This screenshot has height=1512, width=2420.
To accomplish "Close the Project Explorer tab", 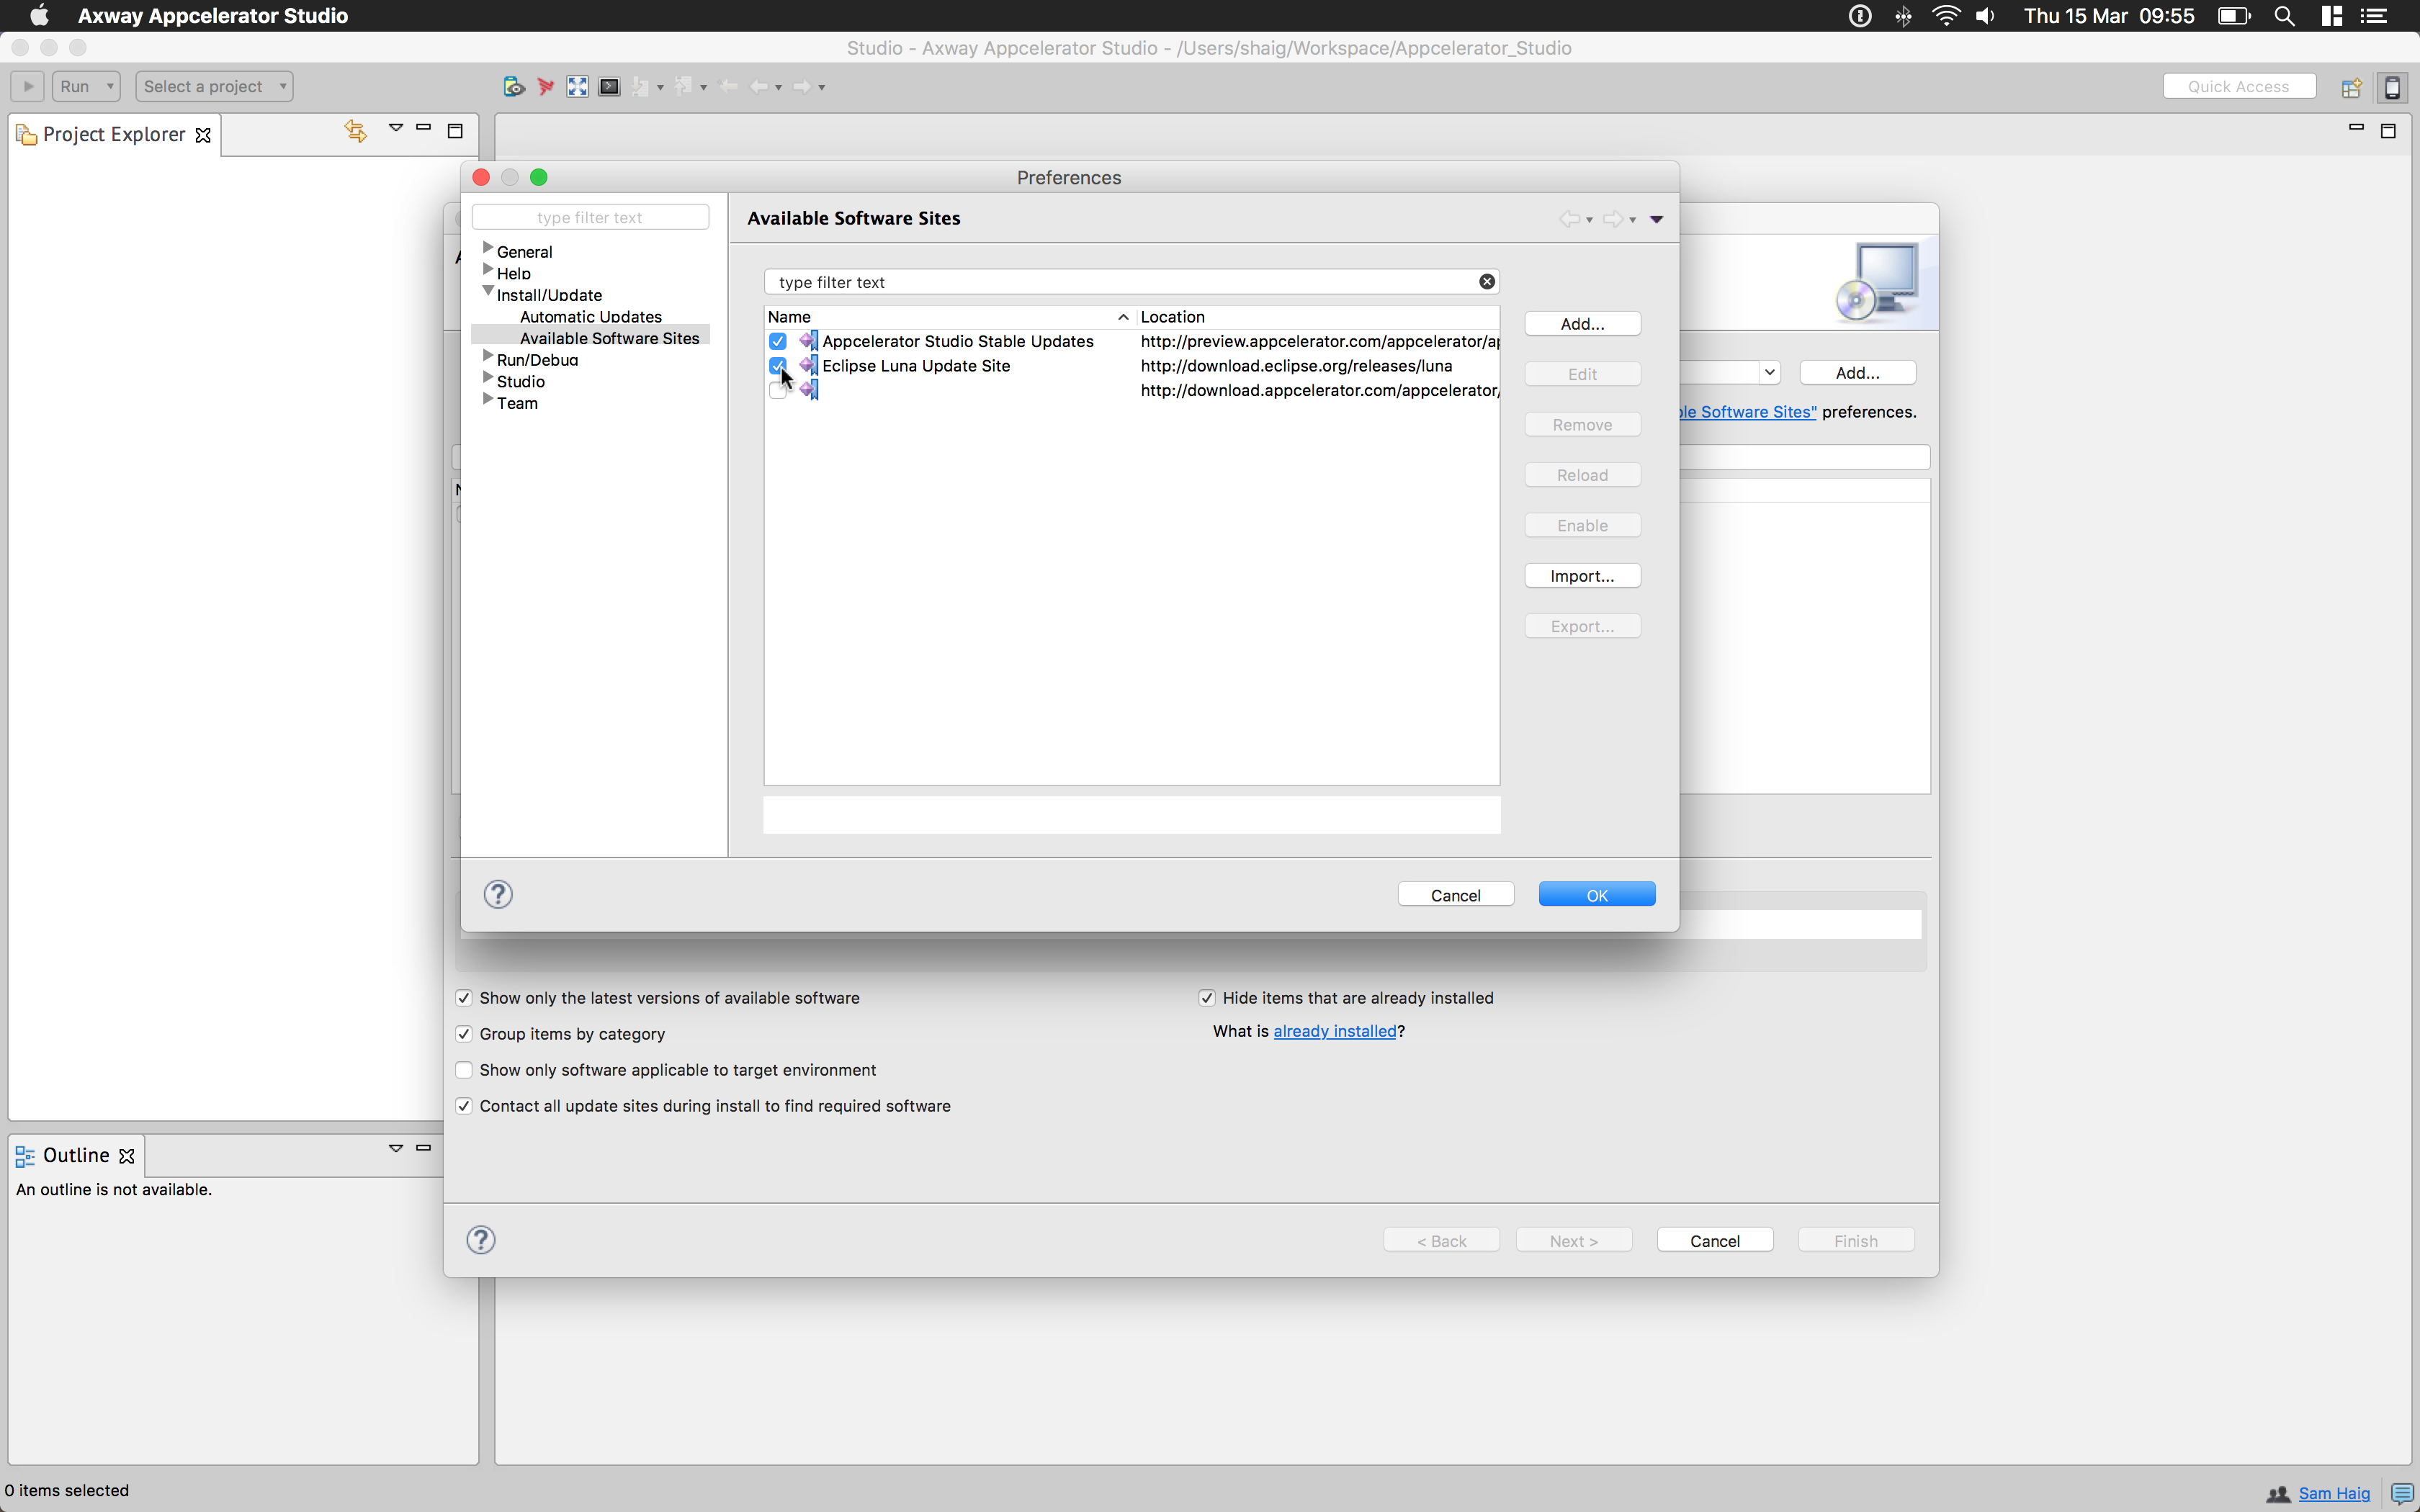I will coord(203,135).
